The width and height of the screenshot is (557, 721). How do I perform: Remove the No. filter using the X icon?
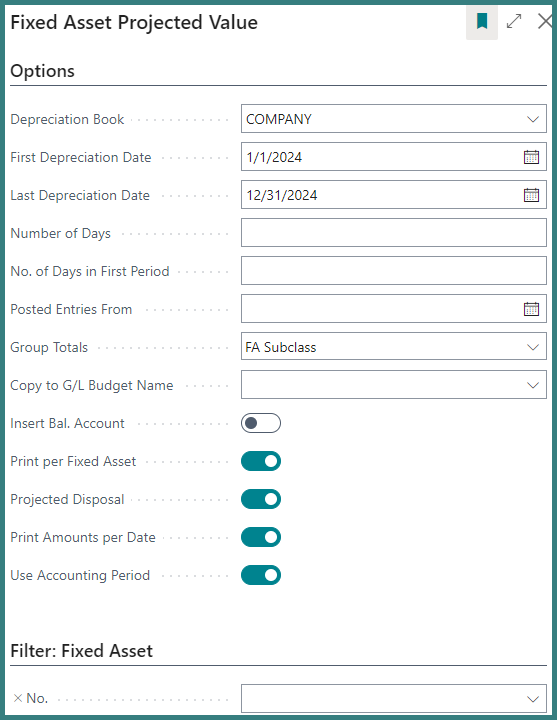pyautogui.click(x=18, y=698)
